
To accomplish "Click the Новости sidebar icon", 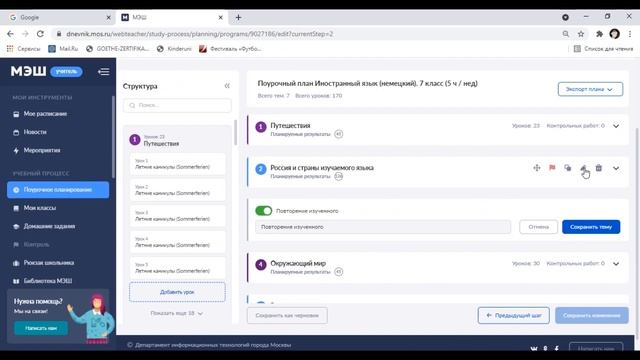I will (16, 132).
